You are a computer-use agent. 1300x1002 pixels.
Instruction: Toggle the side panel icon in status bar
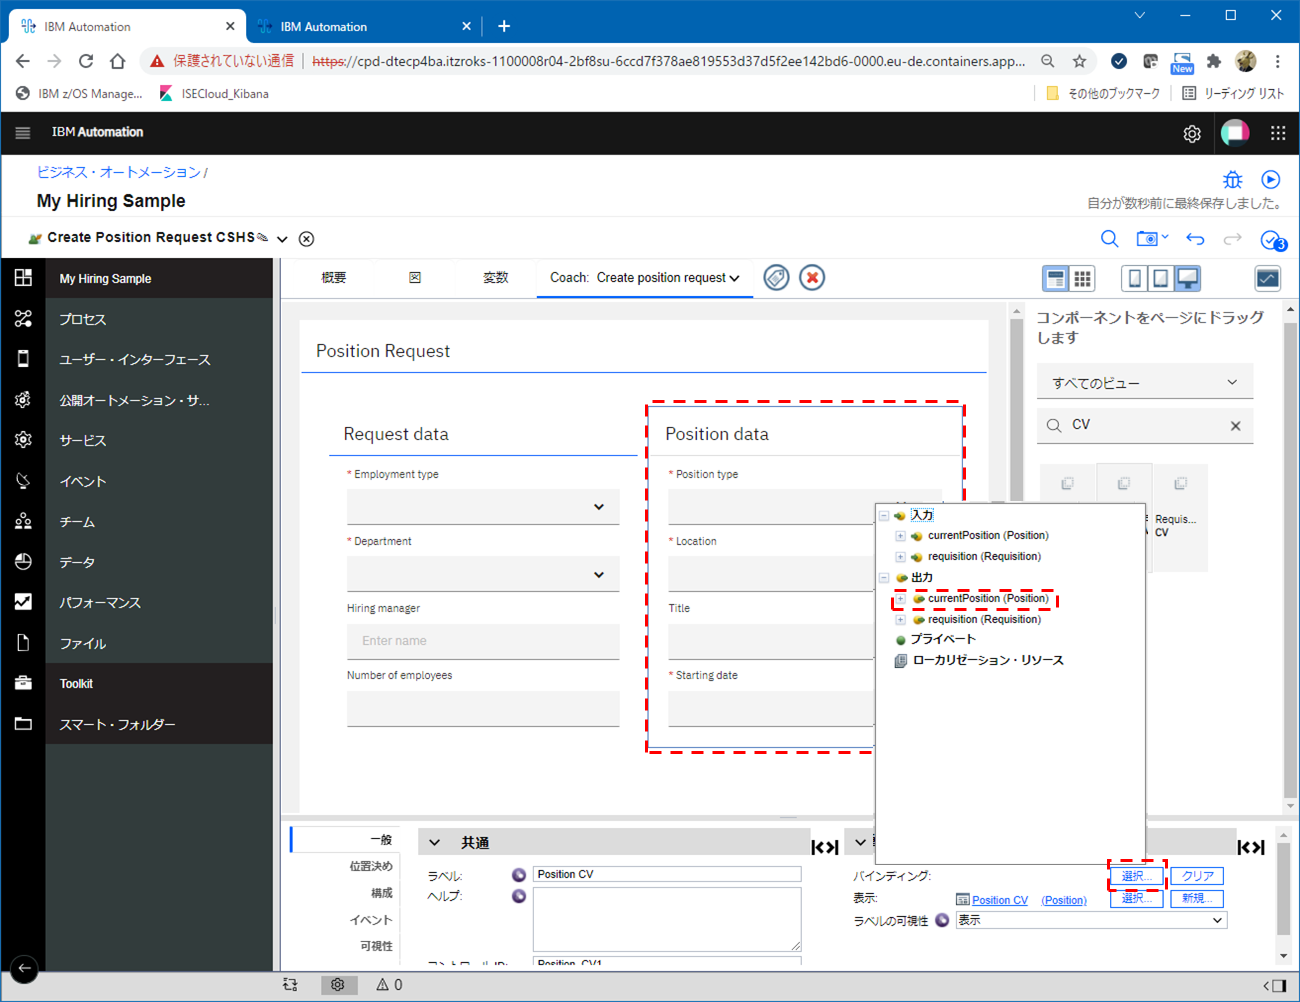pyautogui.click(x=1279, y=986)
